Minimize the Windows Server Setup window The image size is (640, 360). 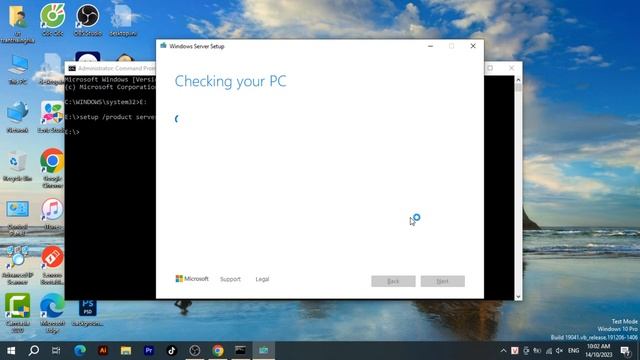click(430, 46)
